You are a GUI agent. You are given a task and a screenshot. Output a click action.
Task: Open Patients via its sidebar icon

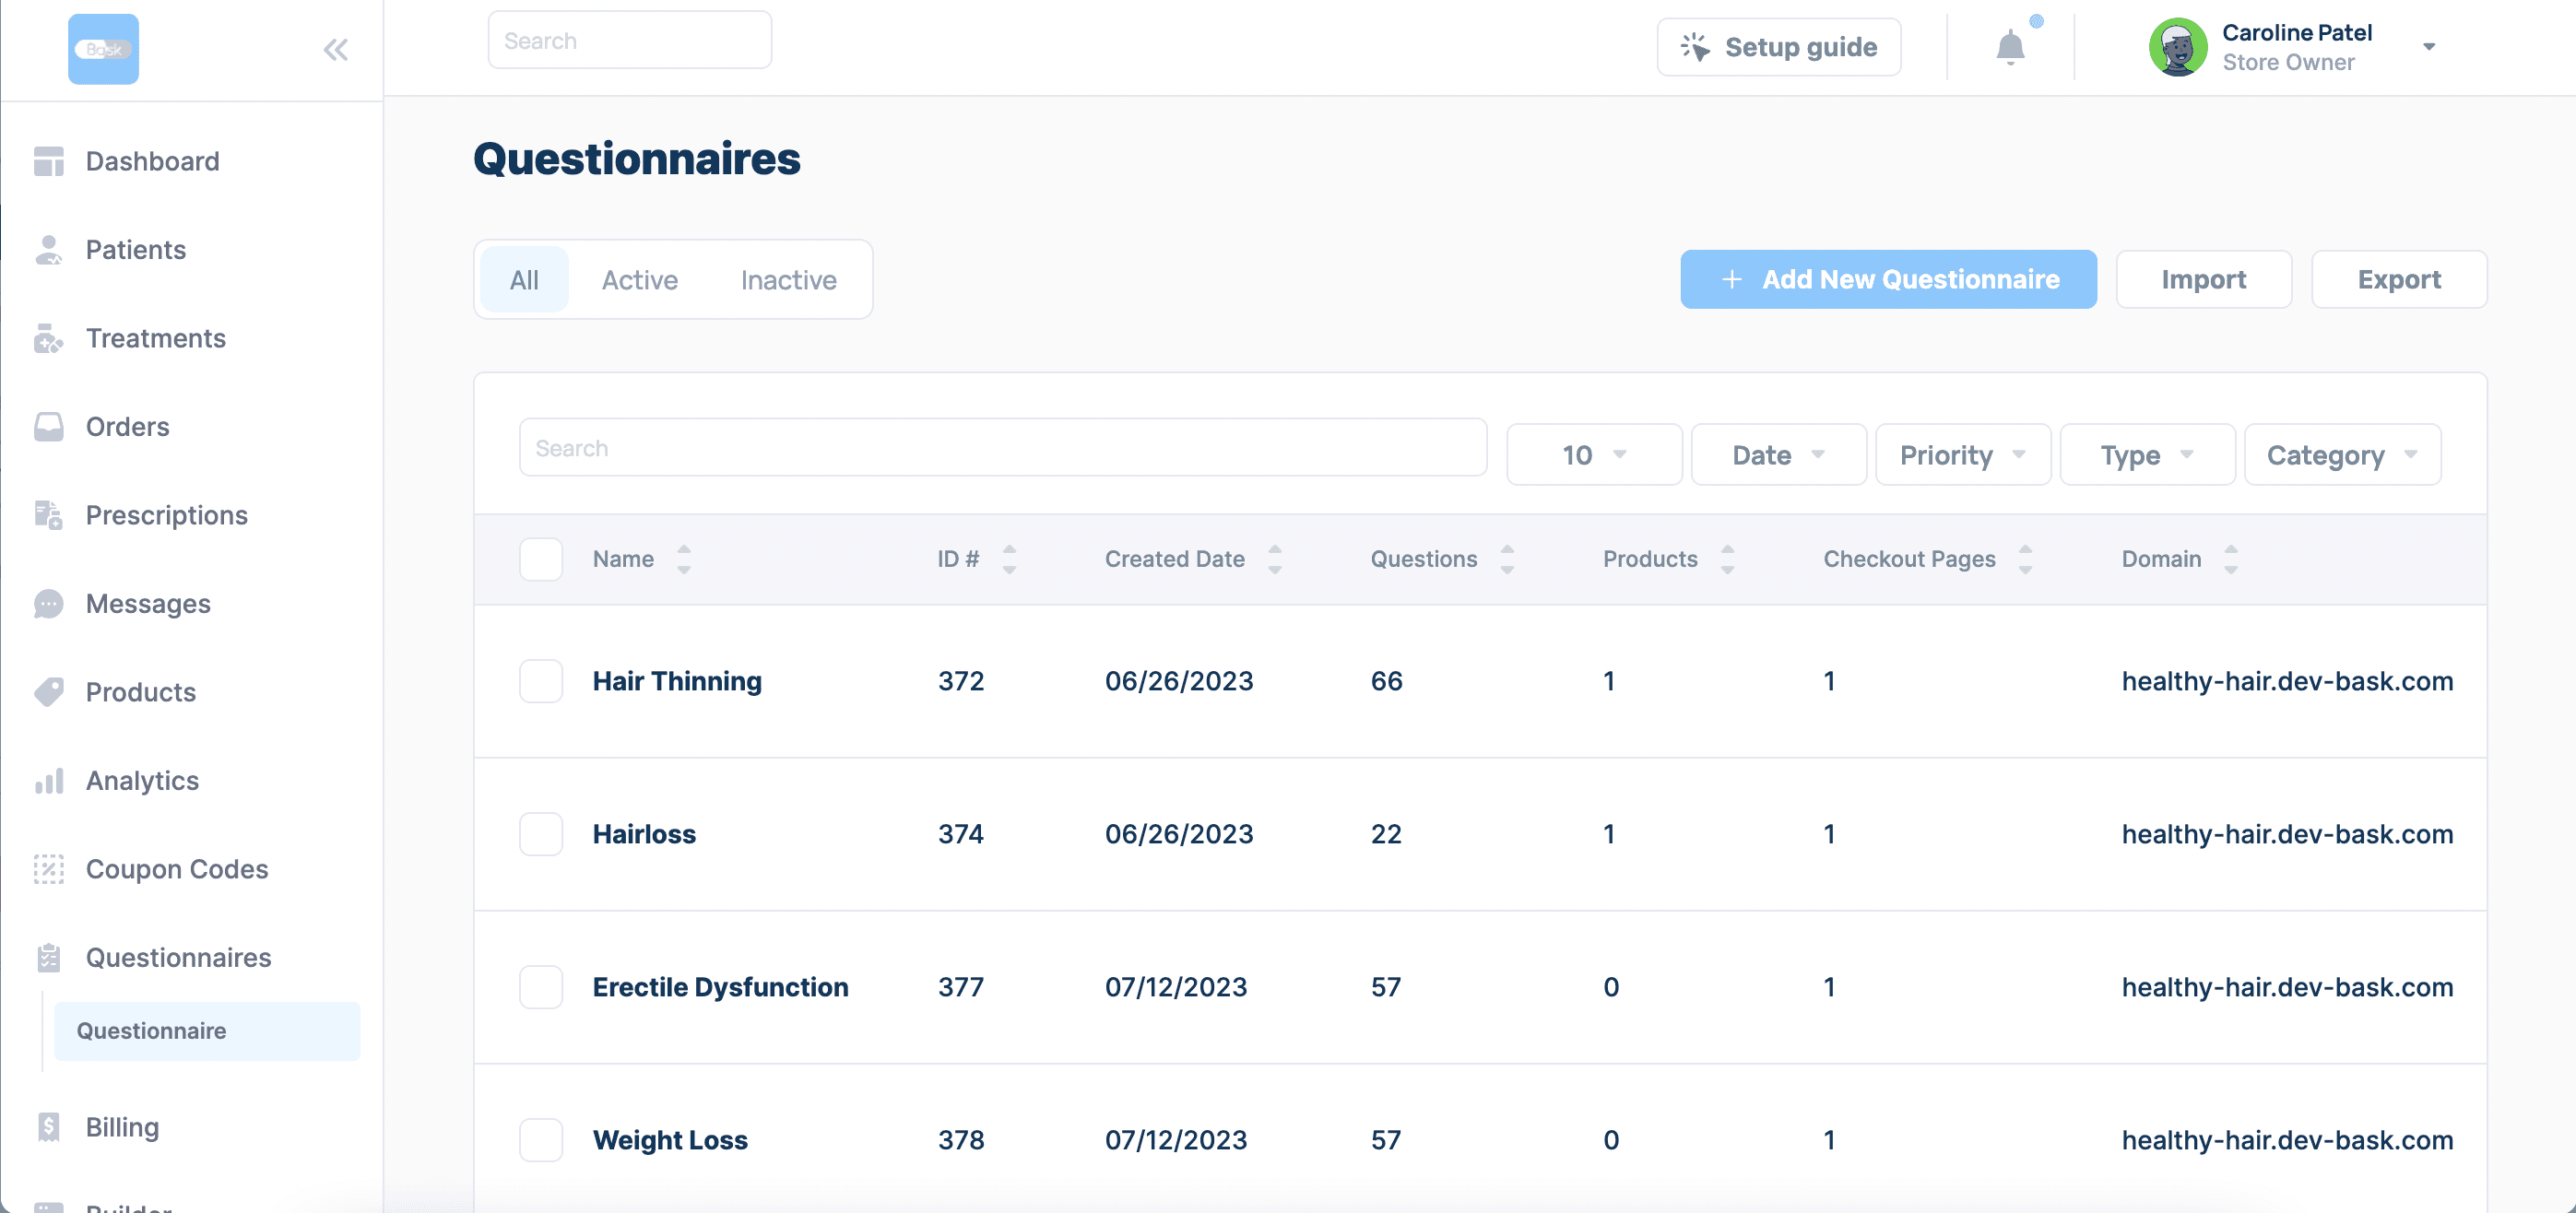(x=48, y=250)
